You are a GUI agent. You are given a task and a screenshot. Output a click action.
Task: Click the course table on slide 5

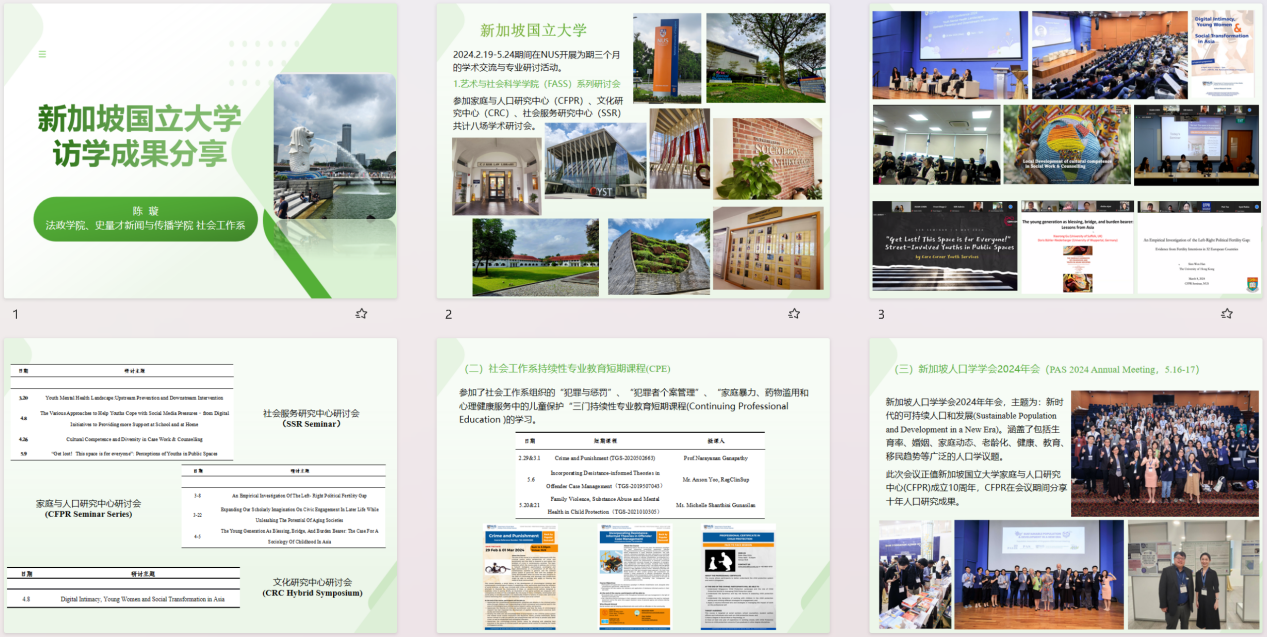611,475
